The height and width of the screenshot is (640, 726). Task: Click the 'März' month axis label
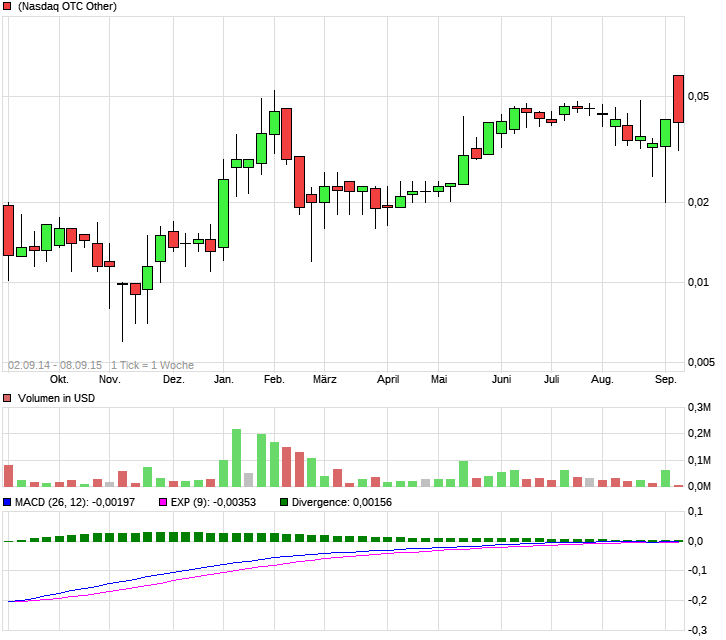point(325,380)
